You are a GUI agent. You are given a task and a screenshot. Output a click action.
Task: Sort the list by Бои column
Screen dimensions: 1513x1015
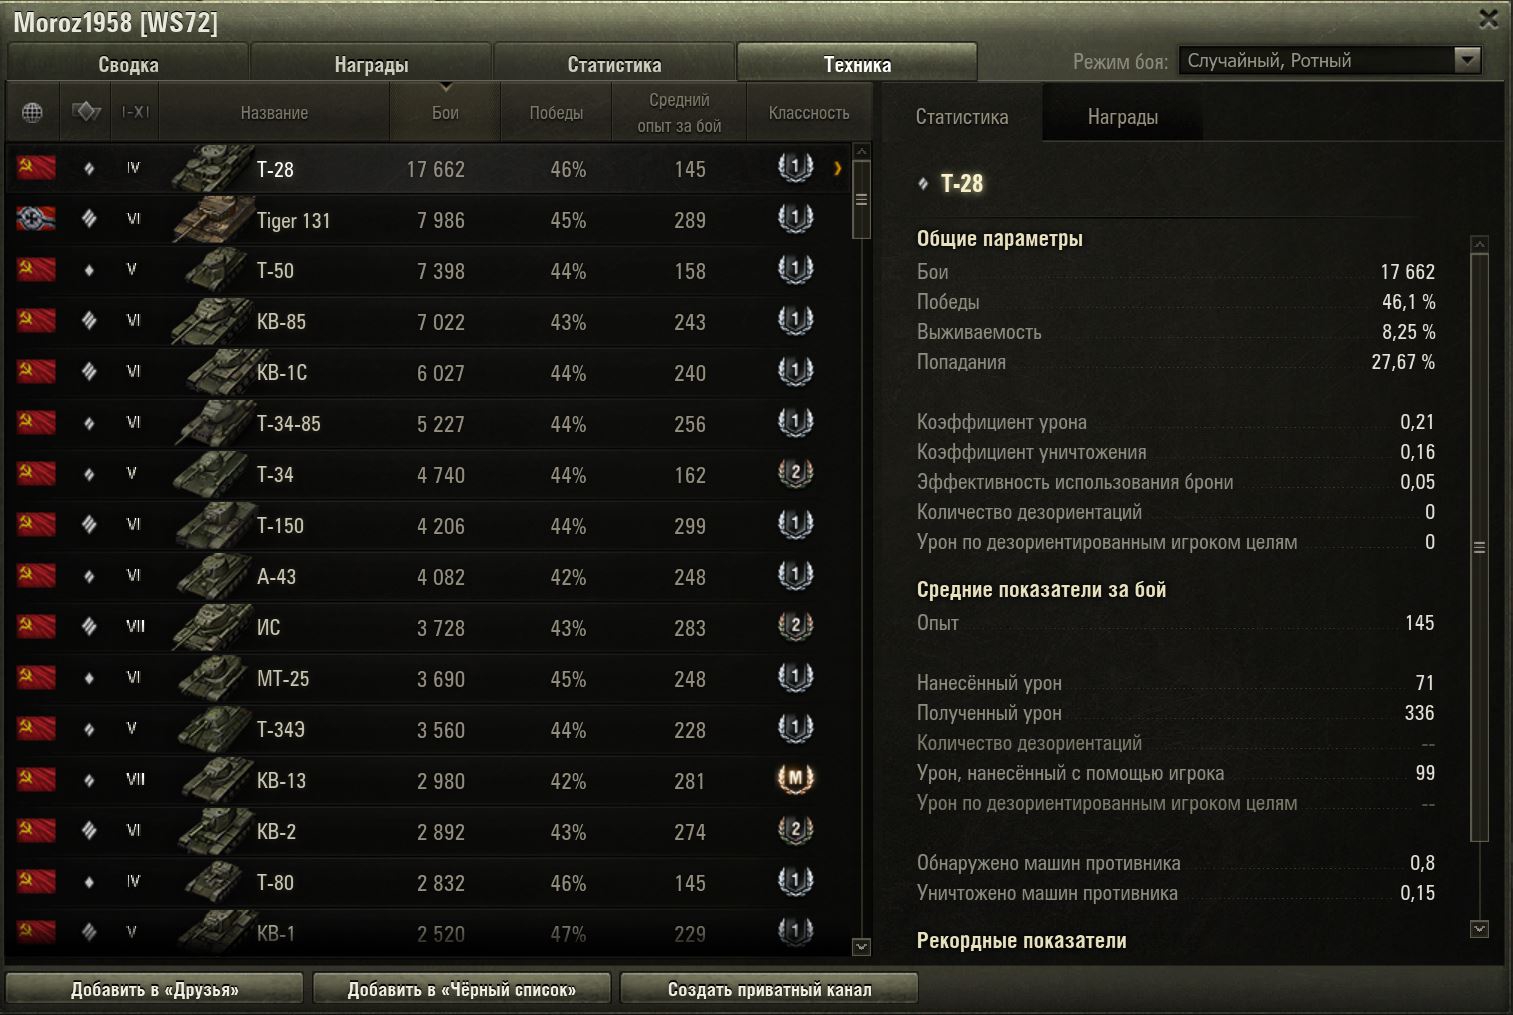pyautogui.click(x=445, y=113)
